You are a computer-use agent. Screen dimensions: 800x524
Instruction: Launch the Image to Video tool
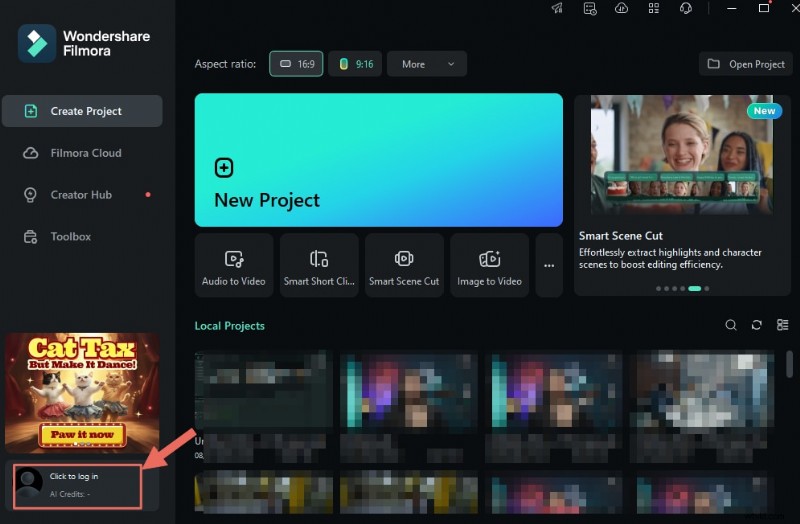[x=489, y=265]
